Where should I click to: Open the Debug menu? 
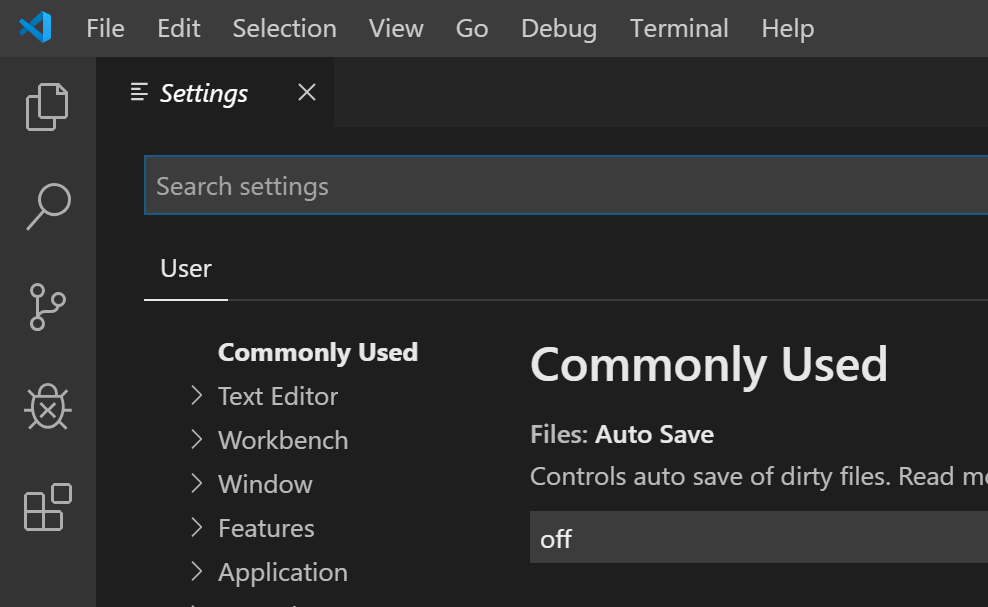(x=558, y=28)
